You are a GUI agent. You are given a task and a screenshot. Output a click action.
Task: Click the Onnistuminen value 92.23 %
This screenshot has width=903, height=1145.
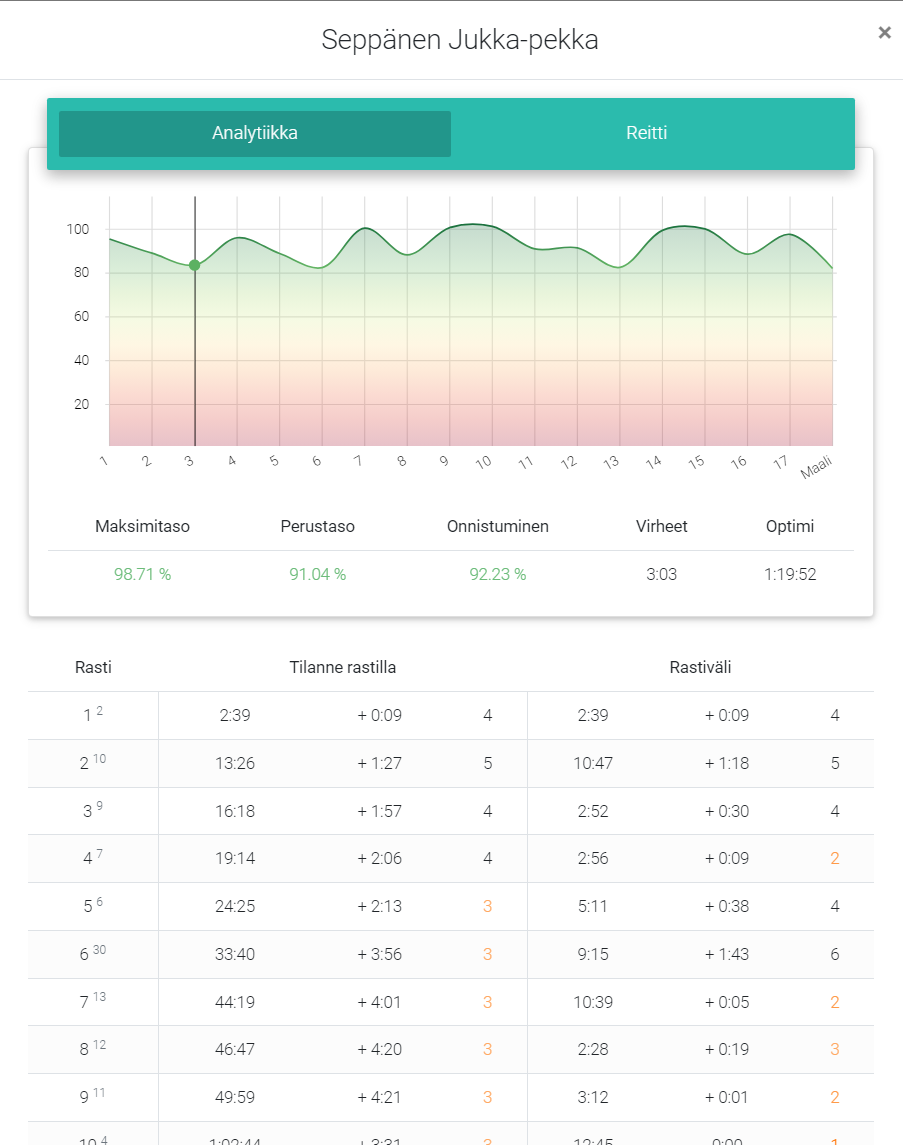(x=497, y=574)
